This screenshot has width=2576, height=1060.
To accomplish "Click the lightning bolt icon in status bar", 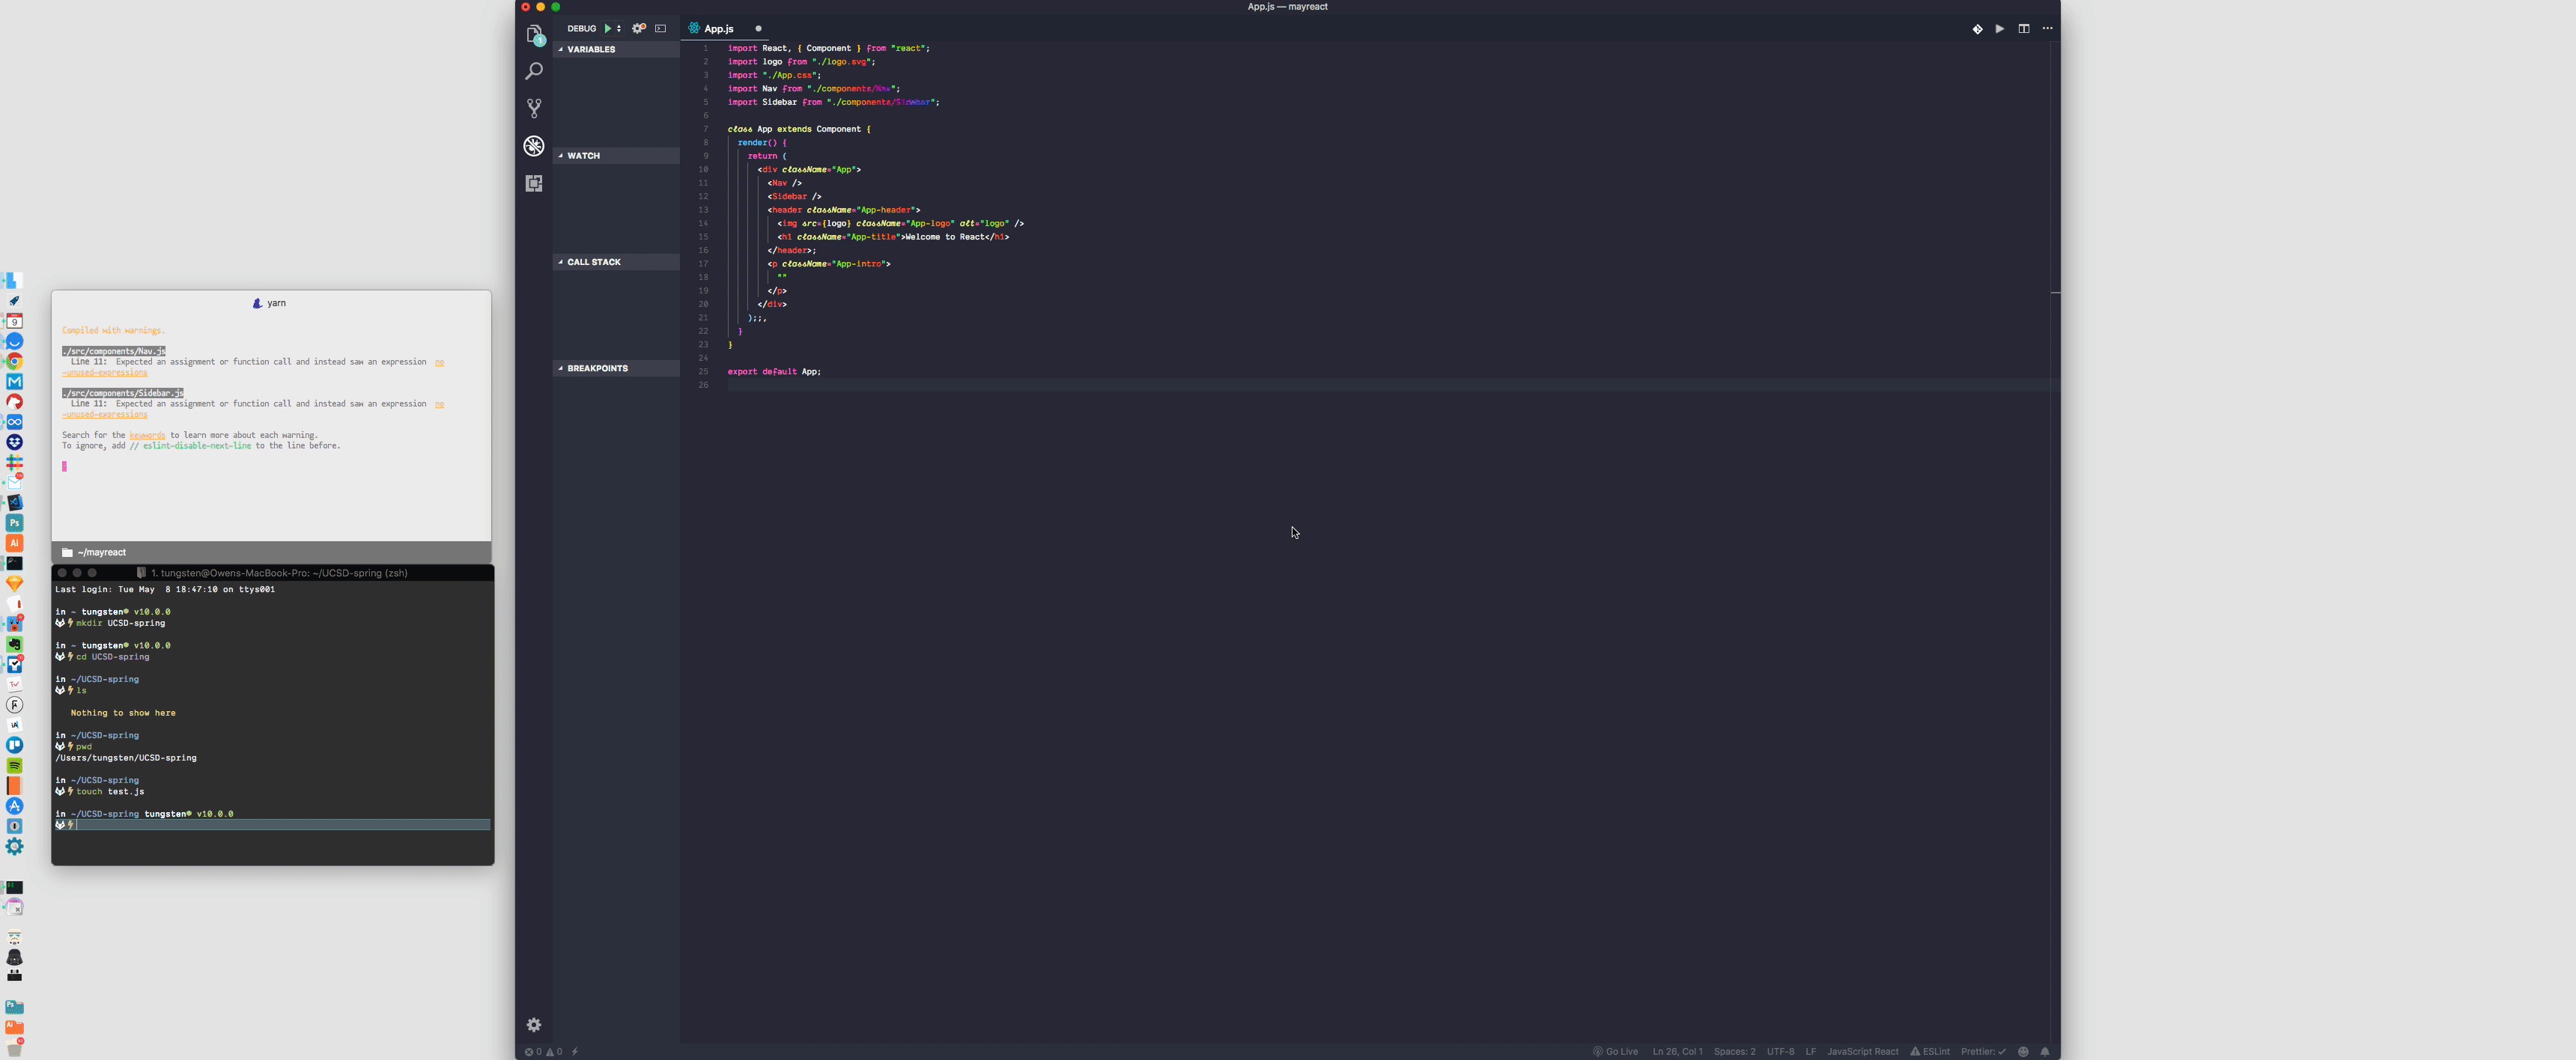I will pyautogui.click(x=575, y=1052).
